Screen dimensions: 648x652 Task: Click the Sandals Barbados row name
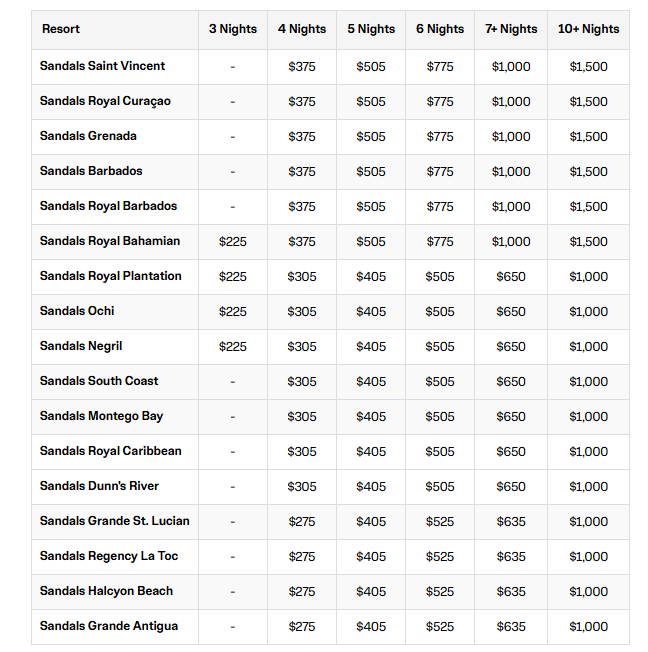point(91,171)
